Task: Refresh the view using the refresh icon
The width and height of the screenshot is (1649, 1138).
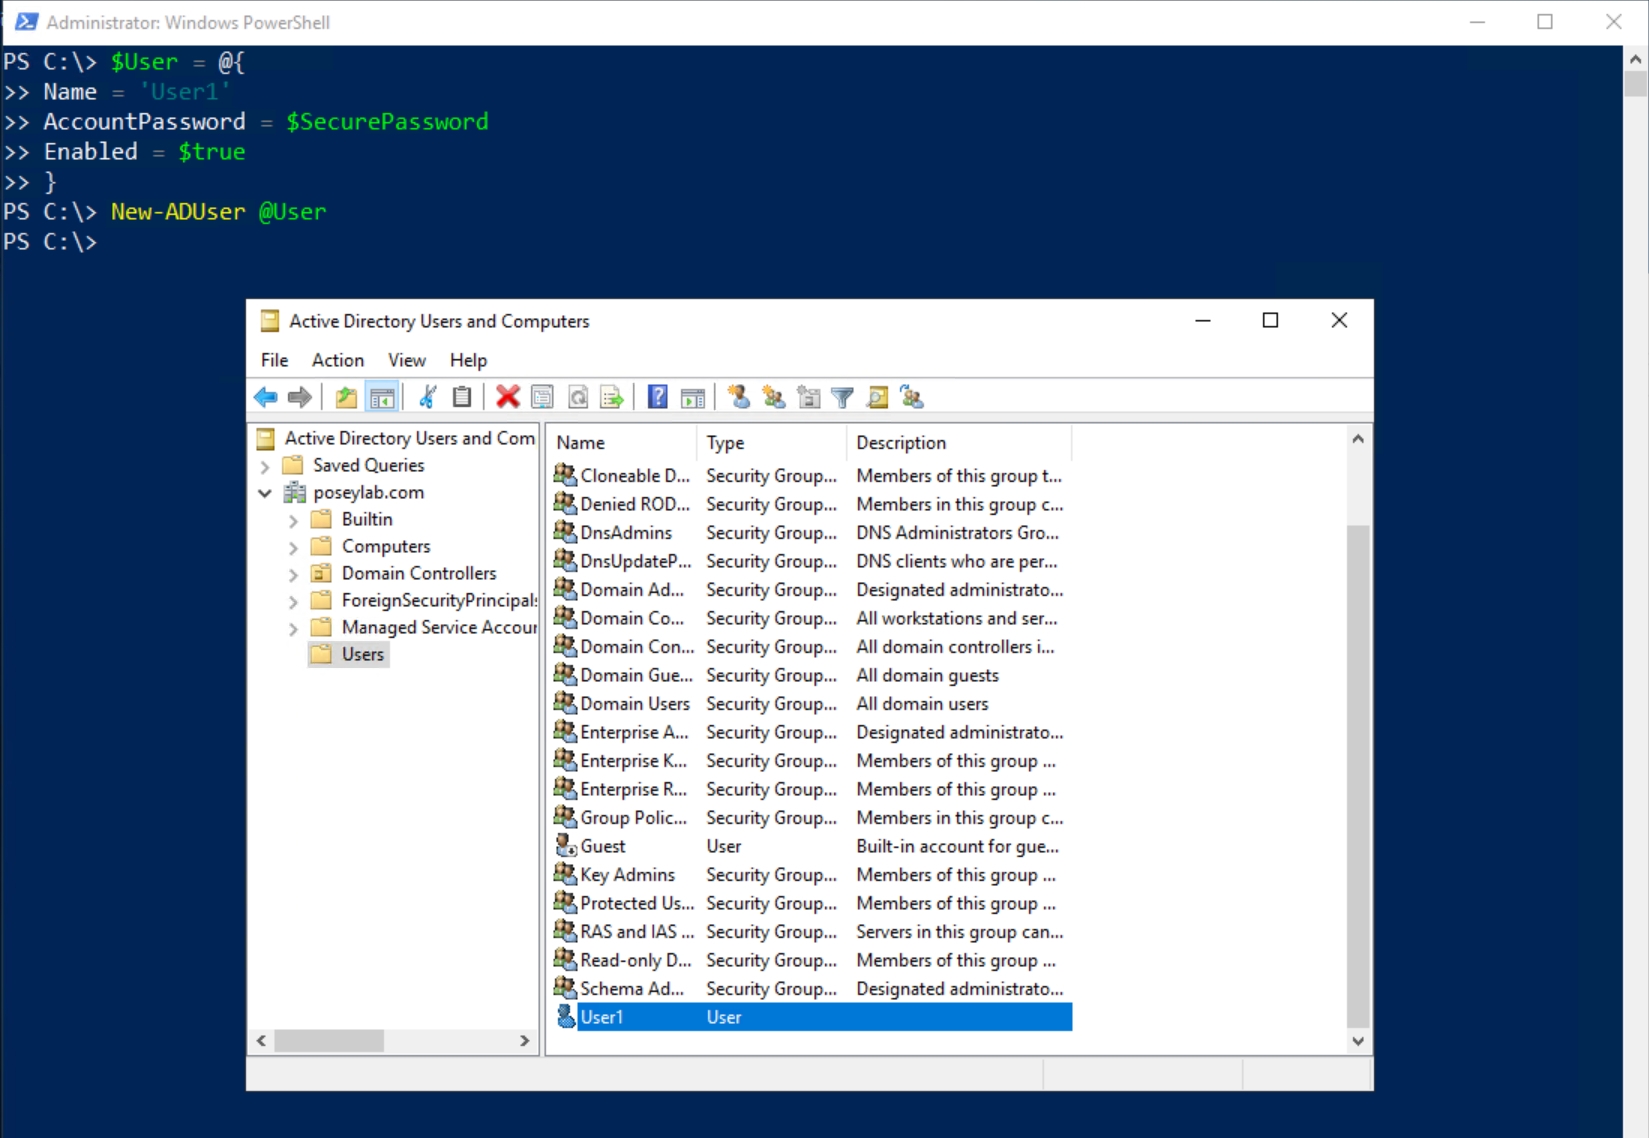Action: 578,397
